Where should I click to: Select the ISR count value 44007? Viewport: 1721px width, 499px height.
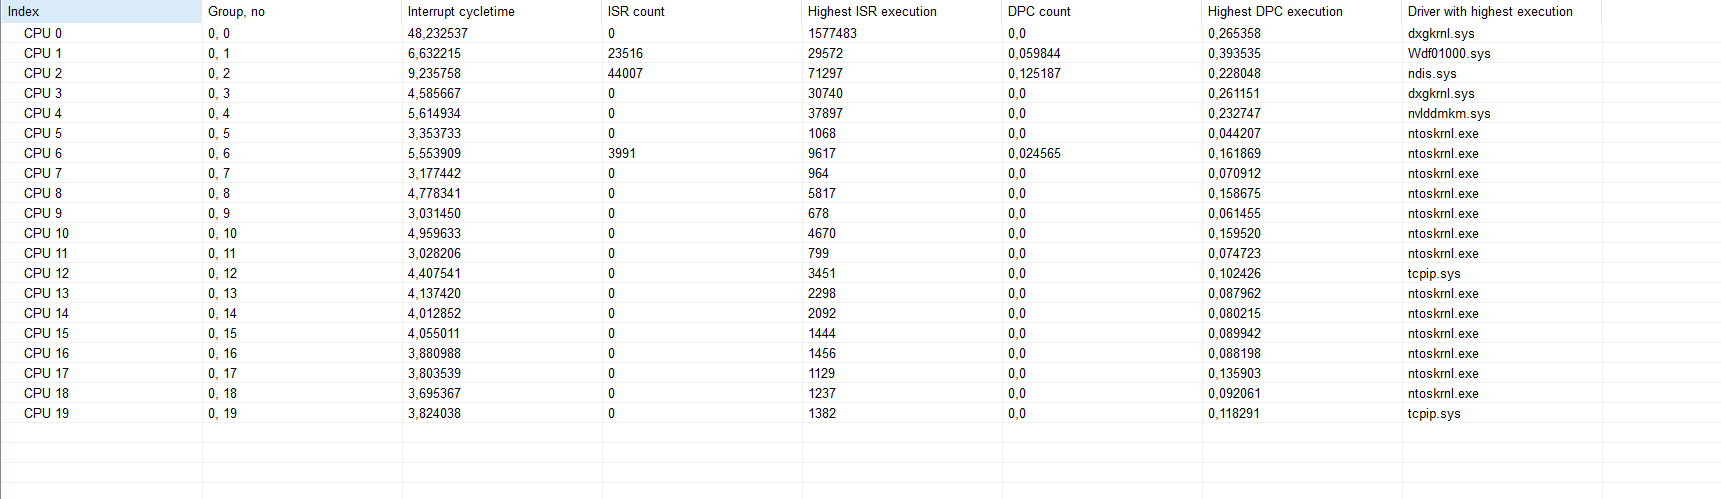coord(625,73)
